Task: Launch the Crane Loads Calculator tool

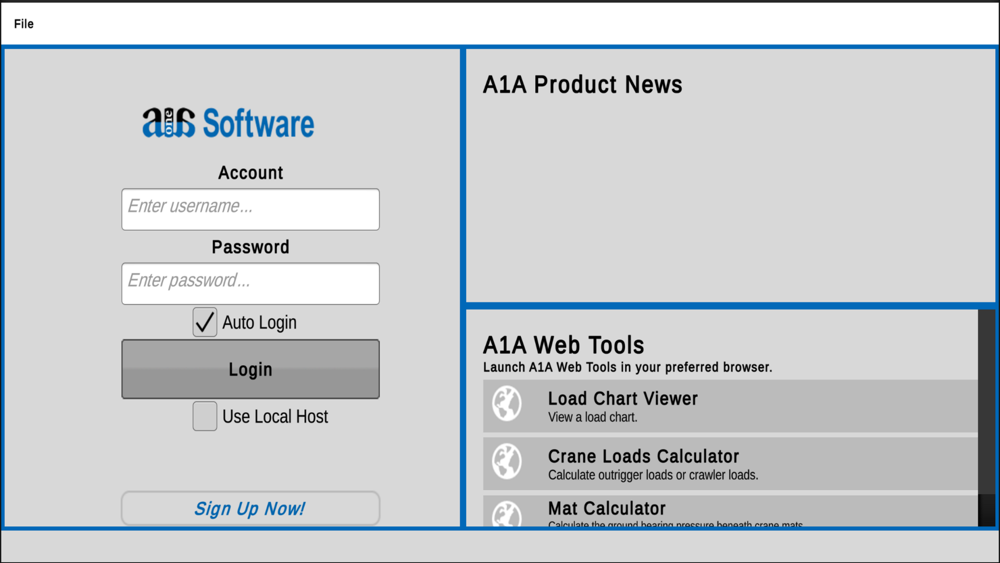Action: [730, 464]
